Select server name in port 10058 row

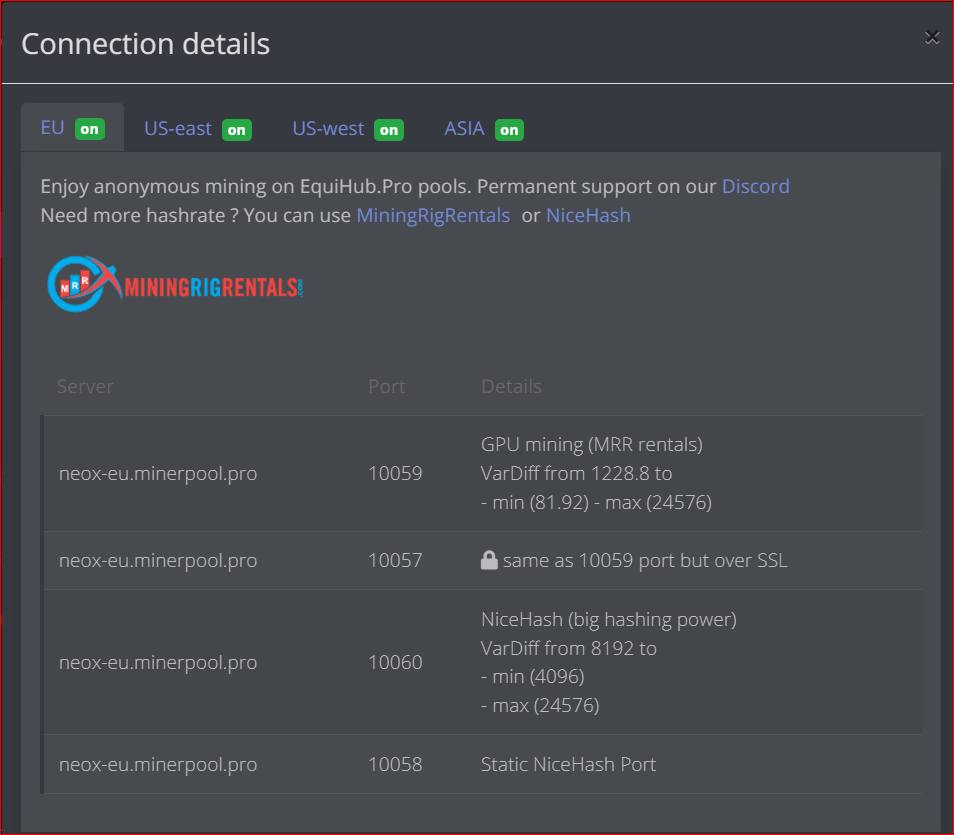click(x=158, y=764)
